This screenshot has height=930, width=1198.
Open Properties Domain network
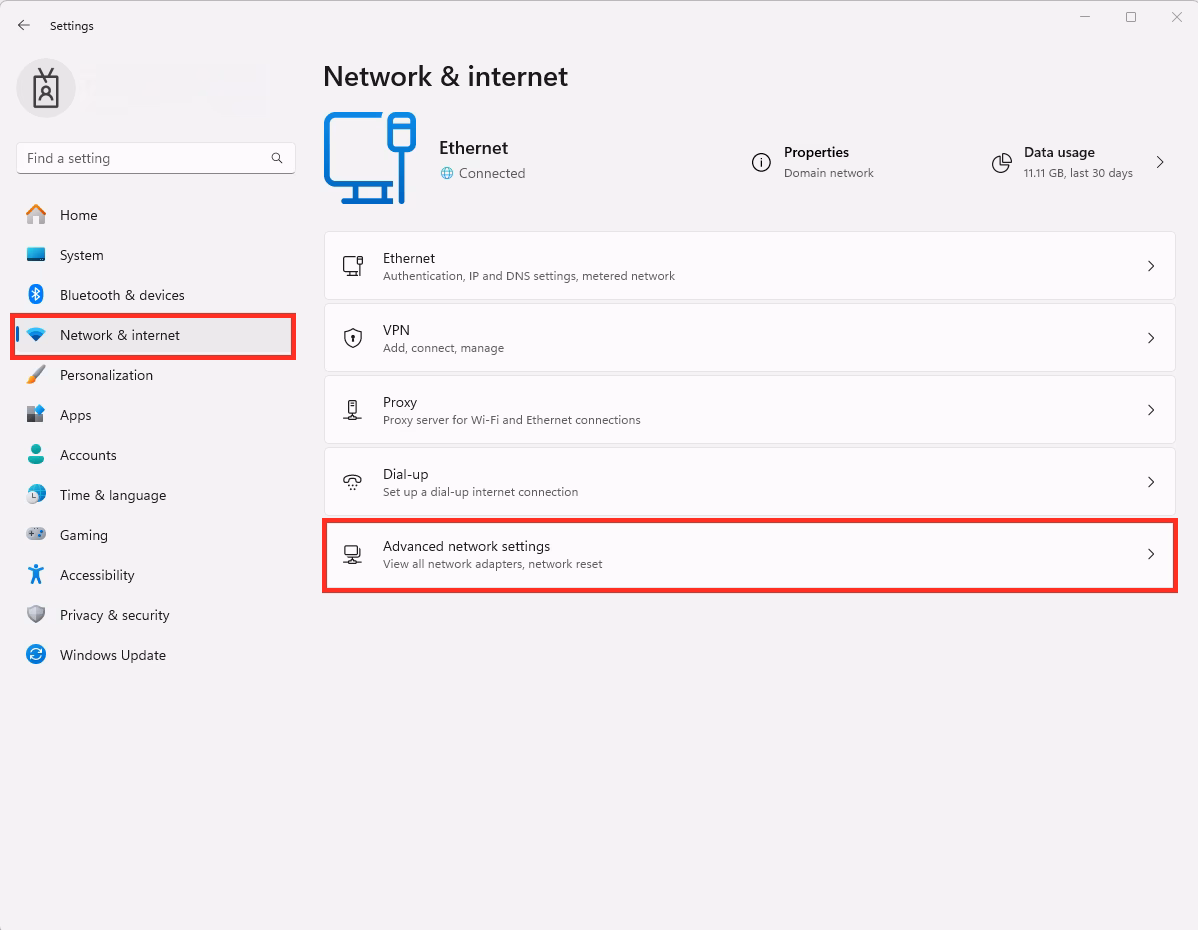point(813,162)
